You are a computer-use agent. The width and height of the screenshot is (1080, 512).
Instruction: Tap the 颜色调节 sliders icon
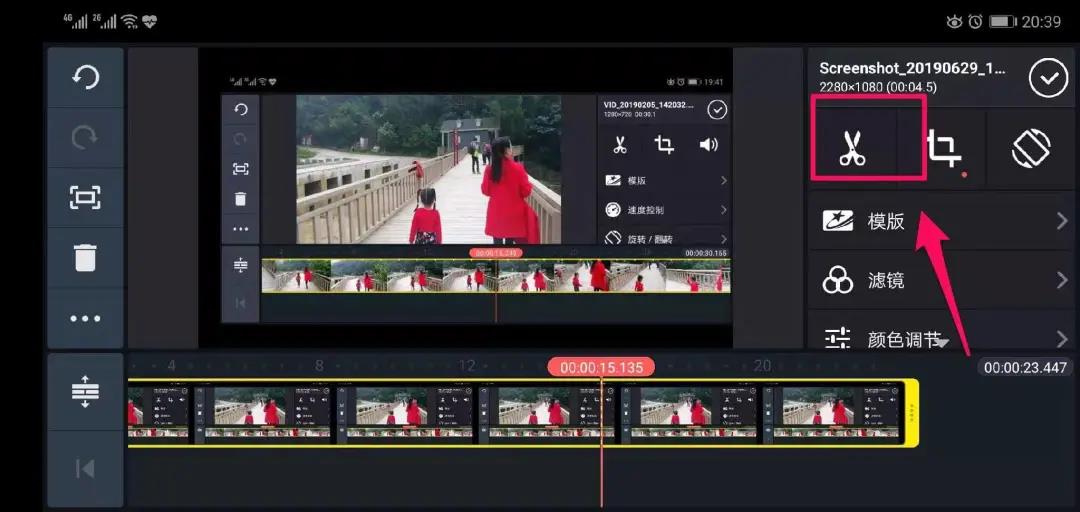pyautogui.click(x=838, y=339)
